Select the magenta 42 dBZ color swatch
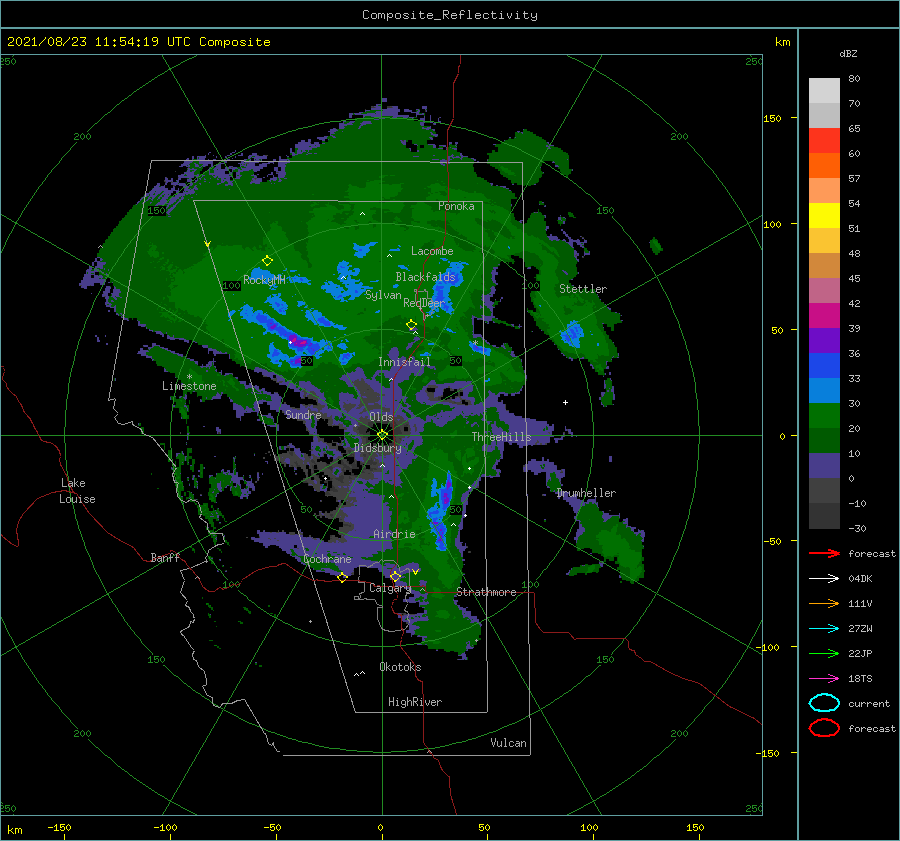Viewport: 900px width, 841px height. tap(824, 316)
